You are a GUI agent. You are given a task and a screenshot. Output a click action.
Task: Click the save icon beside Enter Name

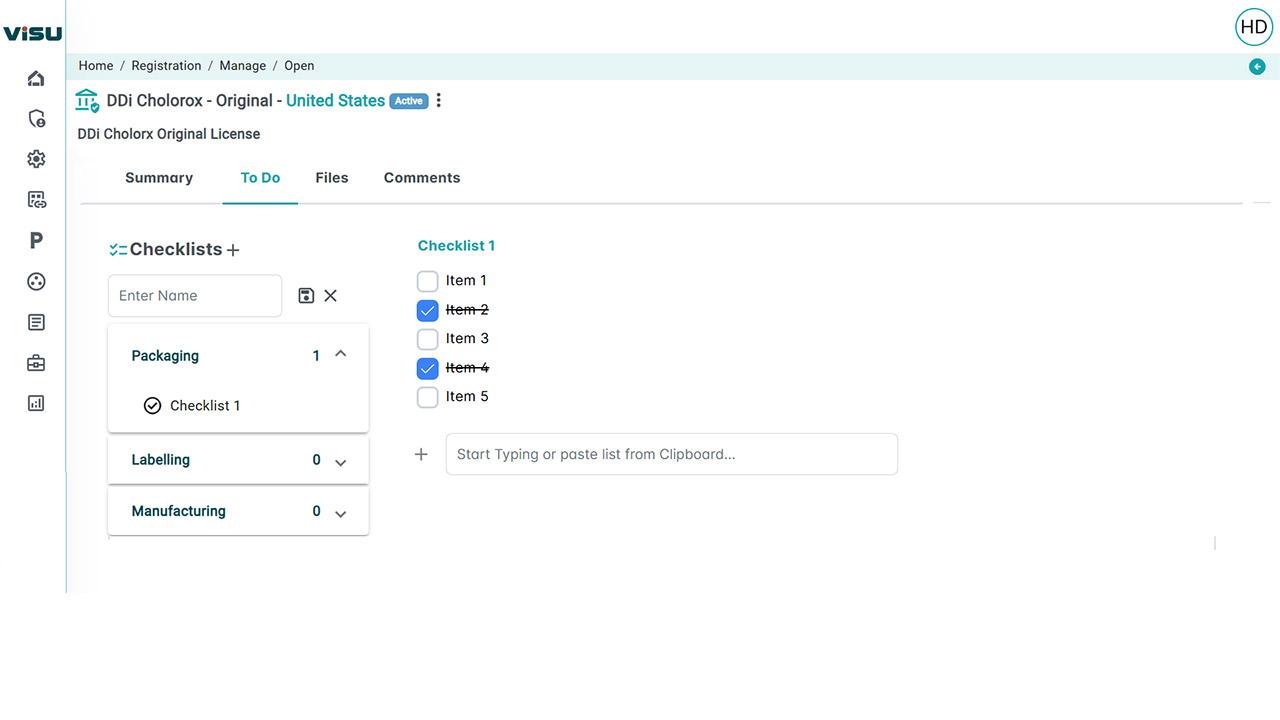tap(306, 296)
